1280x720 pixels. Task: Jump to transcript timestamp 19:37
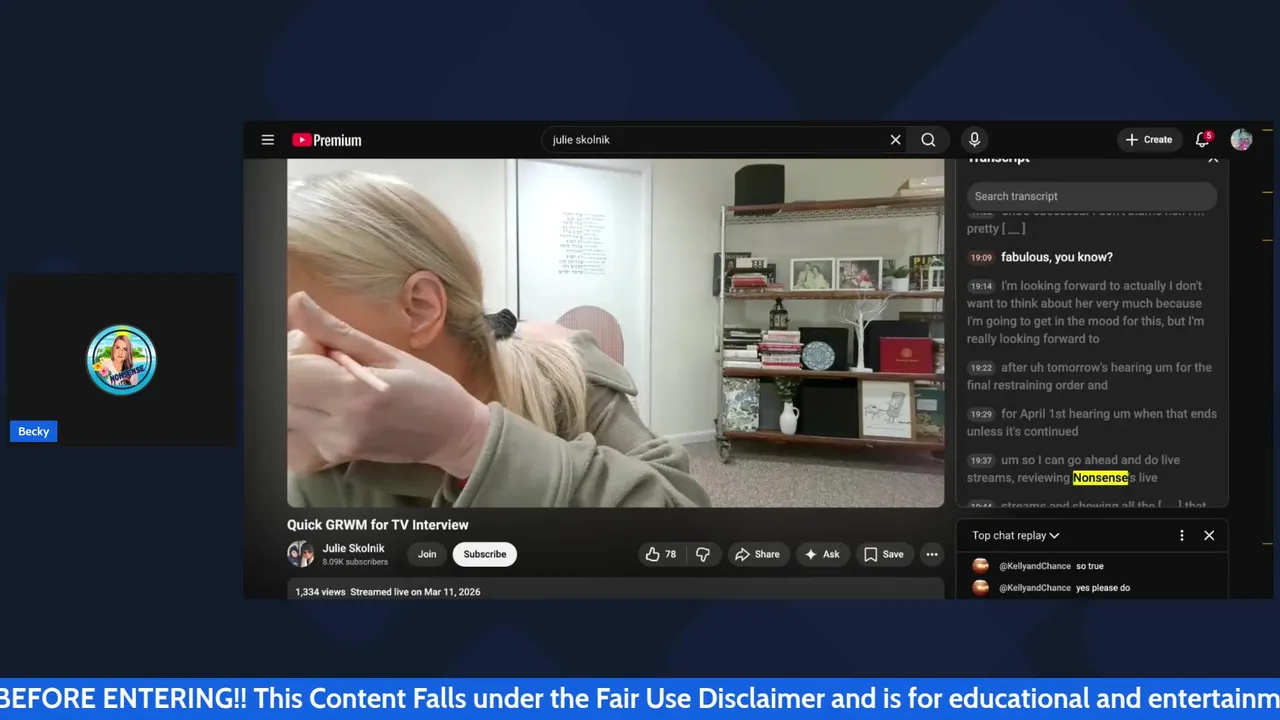point(981,460)
